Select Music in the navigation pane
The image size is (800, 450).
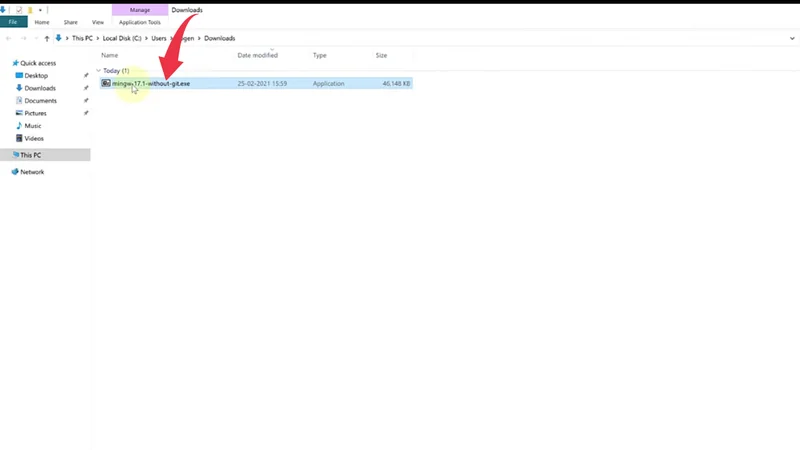[33, 126]
